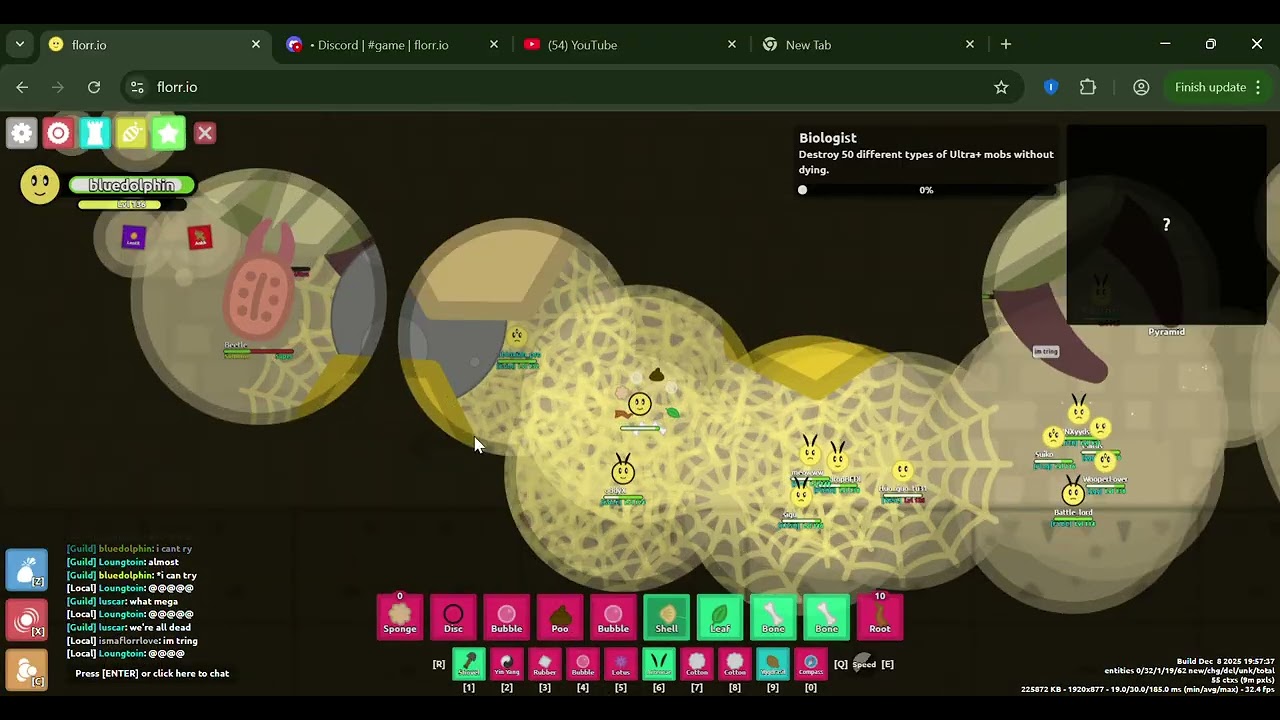Open the green star achievements icon

168,133
